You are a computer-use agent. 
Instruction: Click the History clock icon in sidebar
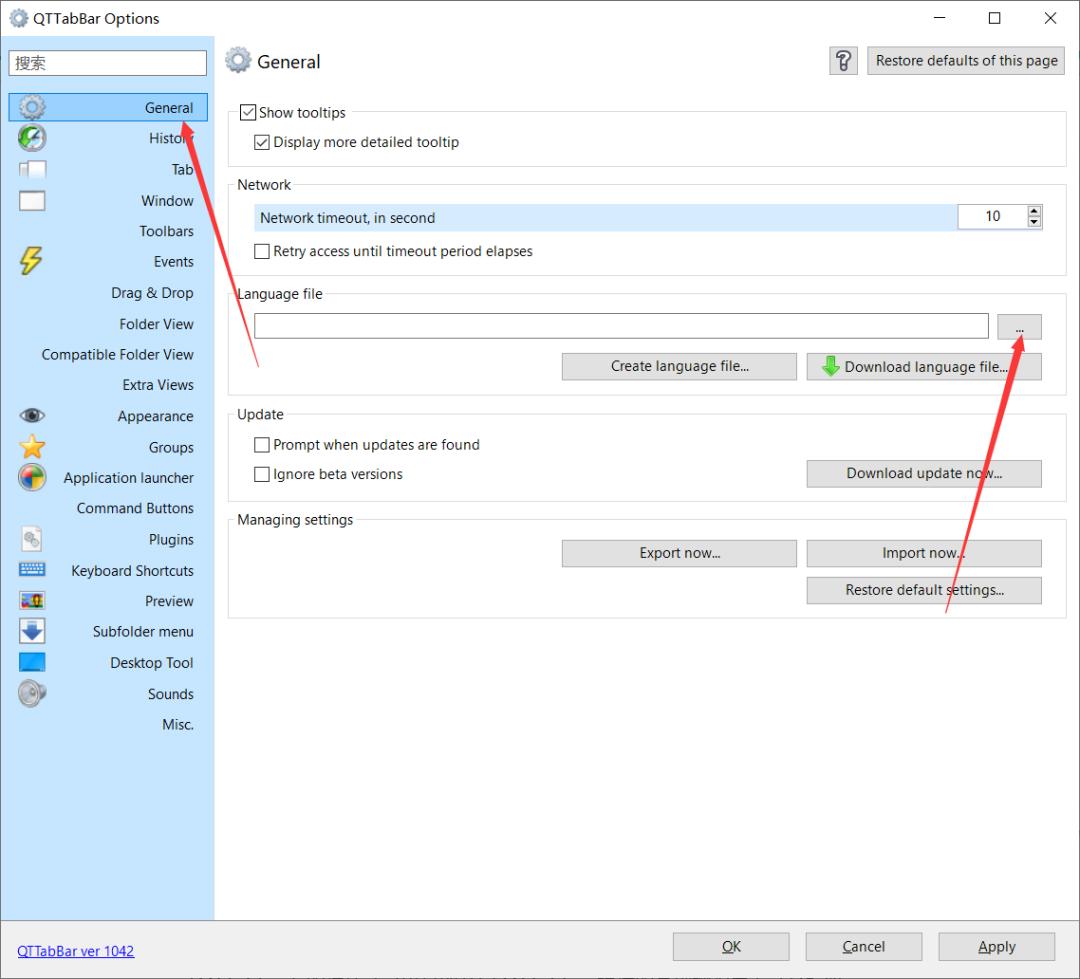(x=32, y=138)
